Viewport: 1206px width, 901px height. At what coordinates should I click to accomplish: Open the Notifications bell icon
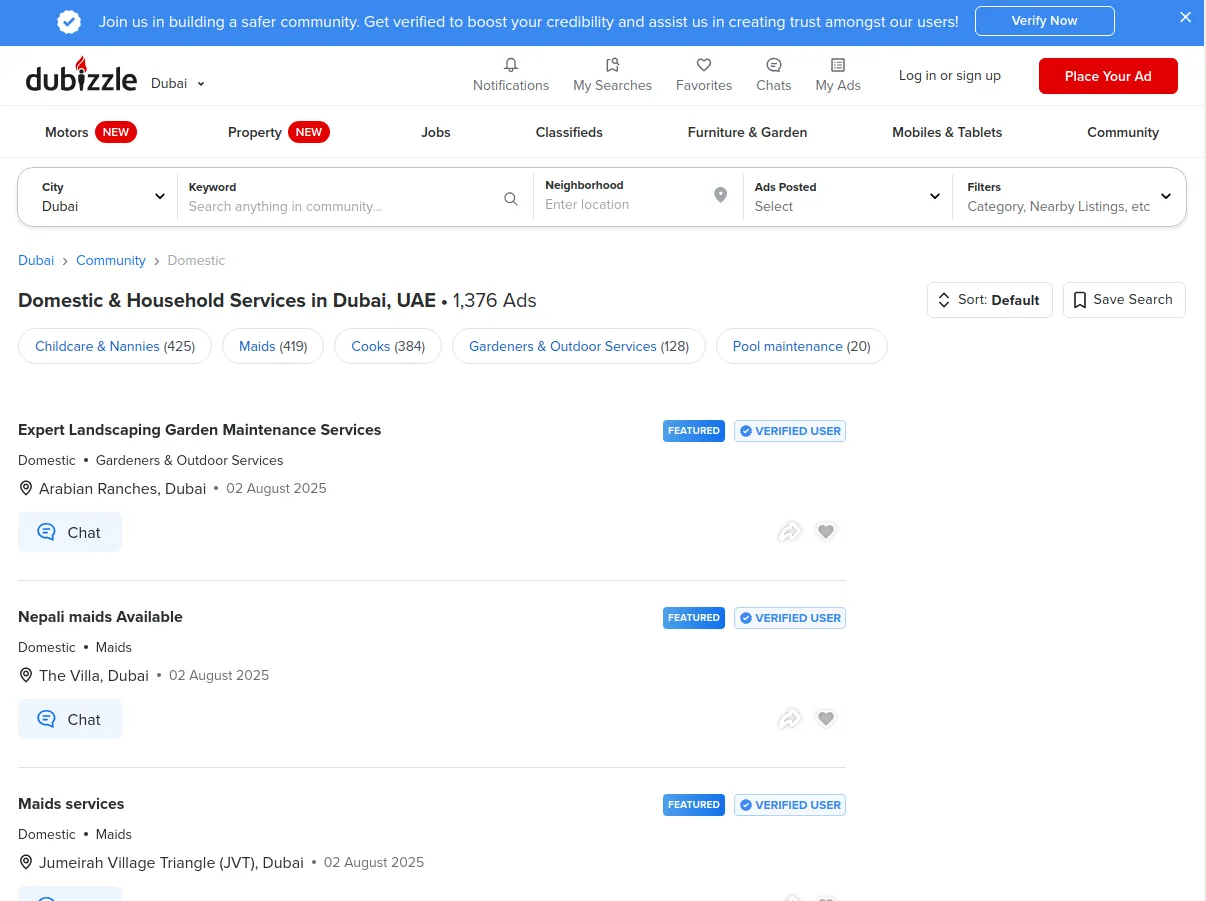click(511, 65)
